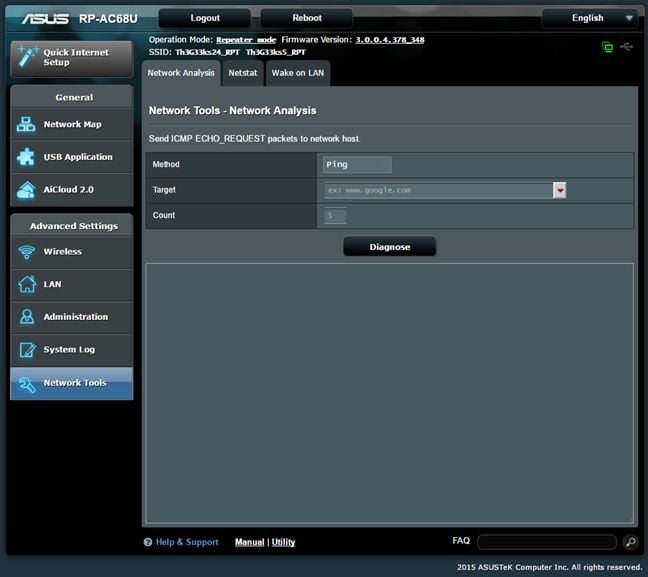Click the USB status icon

click(x=626, y=47)
